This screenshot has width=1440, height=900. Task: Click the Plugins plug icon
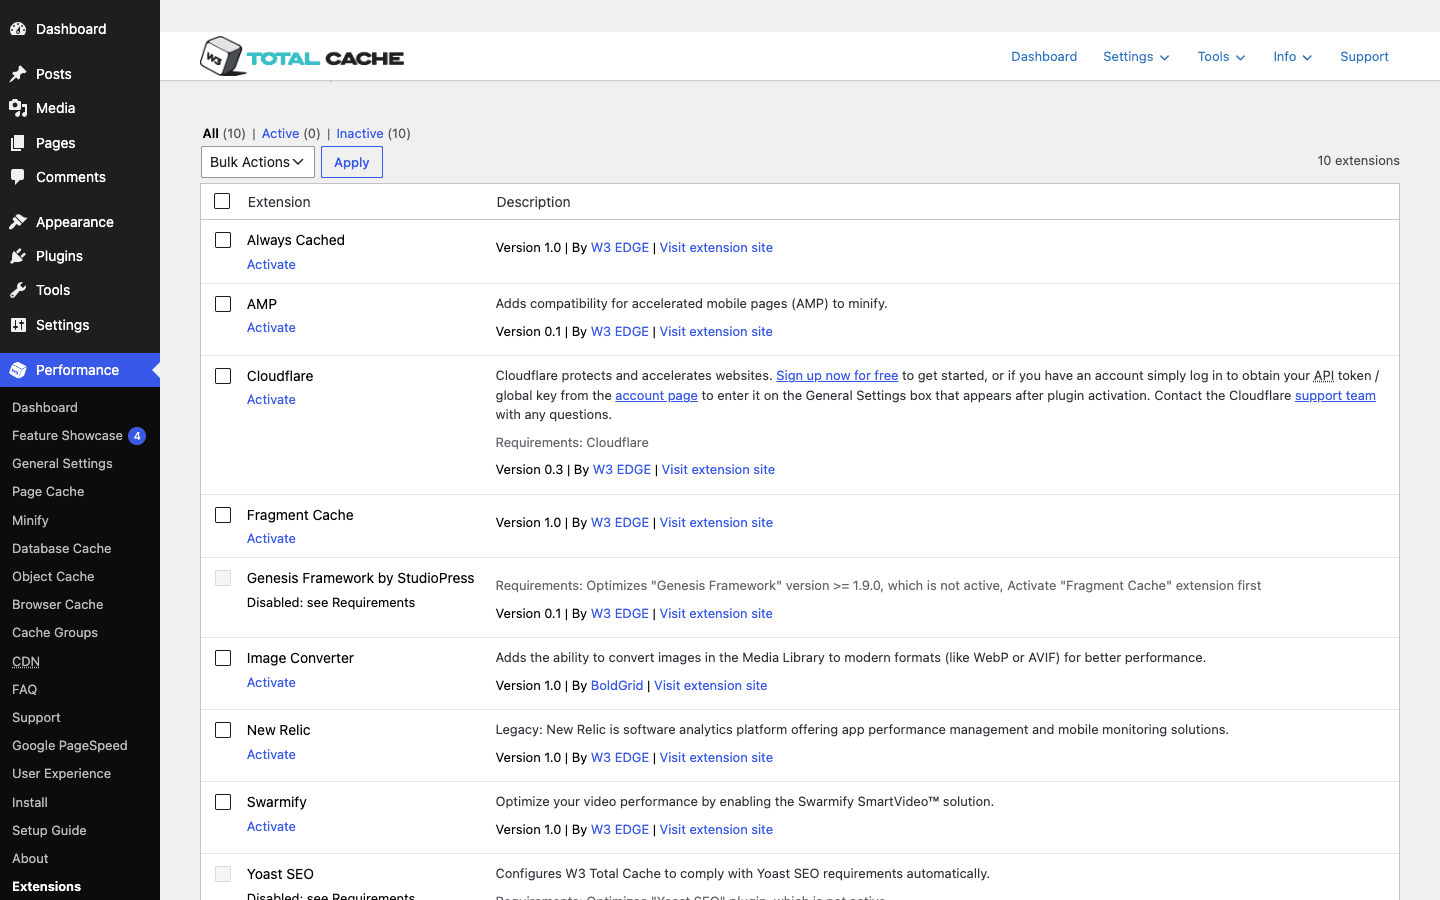click(18, 256)
